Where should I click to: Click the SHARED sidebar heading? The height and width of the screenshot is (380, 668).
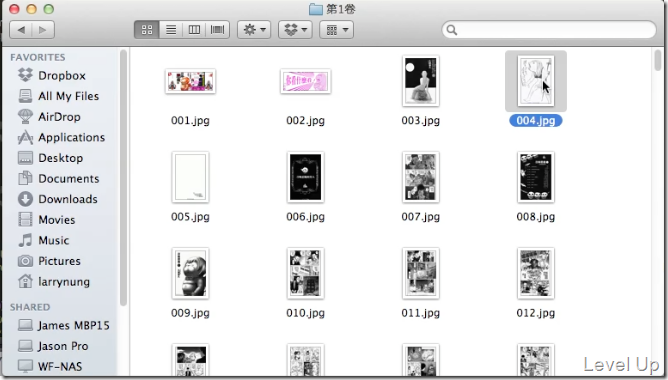pos(30,307)
